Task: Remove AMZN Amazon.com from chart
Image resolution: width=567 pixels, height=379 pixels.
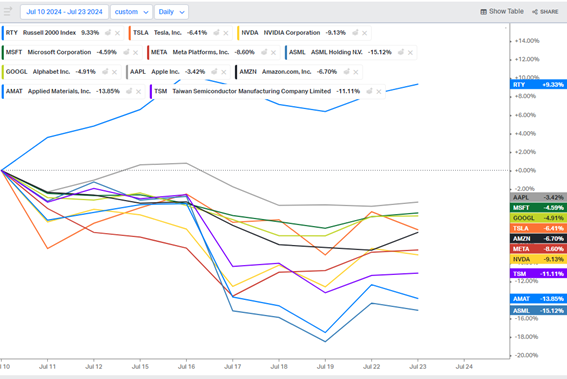Action: 356,72
